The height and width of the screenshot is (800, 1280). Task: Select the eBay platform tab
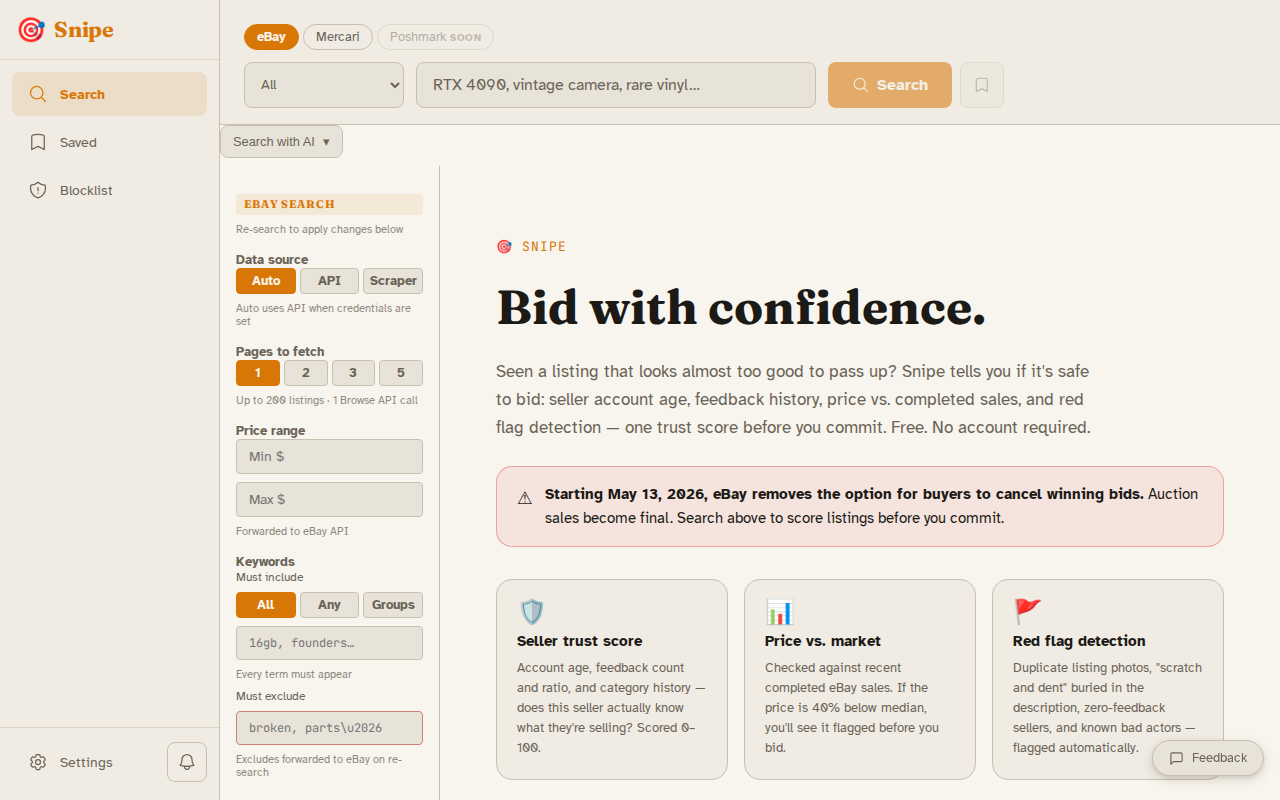271,37
